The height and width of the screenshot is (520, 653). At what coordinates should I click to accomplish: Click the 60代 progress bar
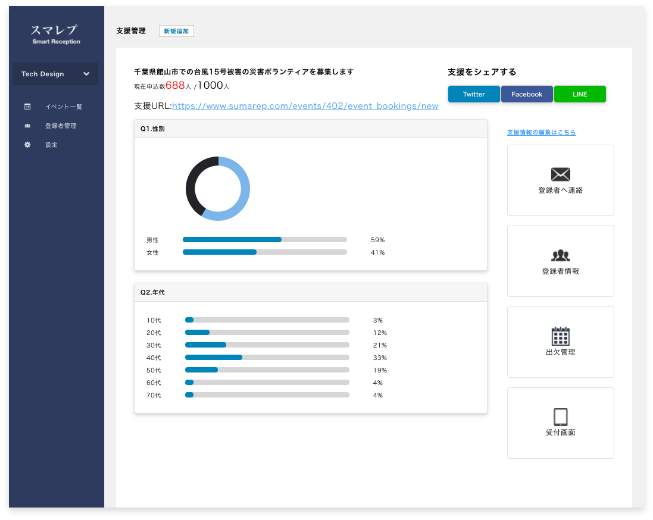267,382
